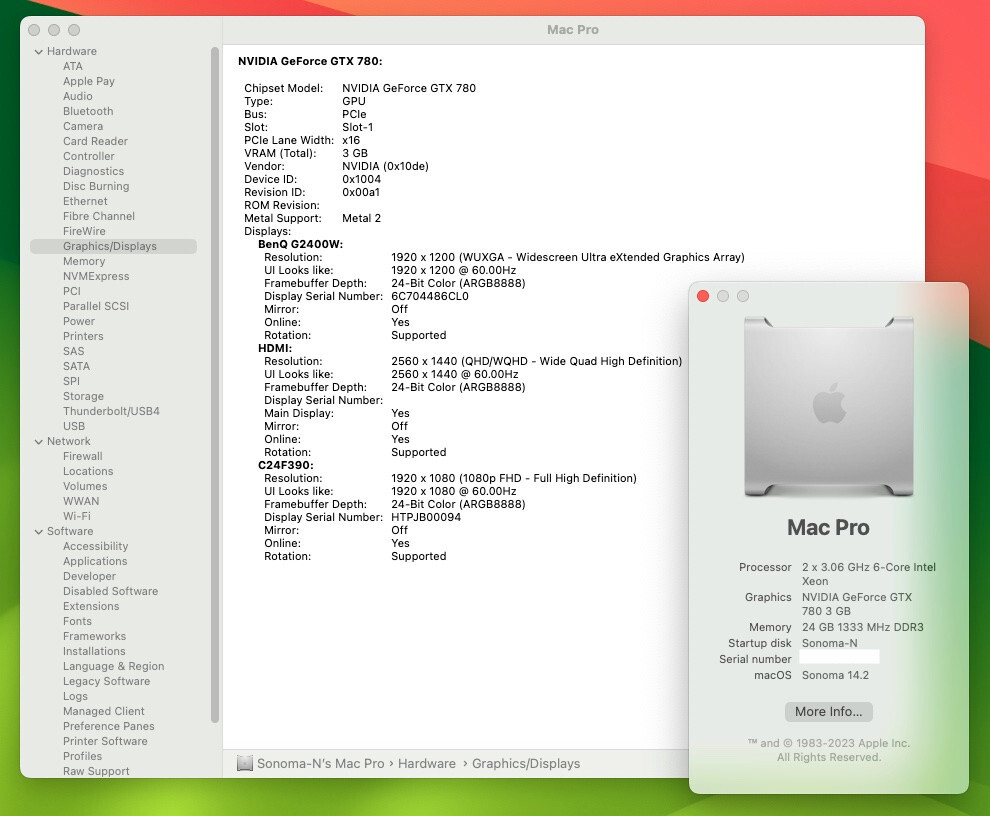Select Accessibility under Software
The image size is (990, 816).
[x=95, y=546]
